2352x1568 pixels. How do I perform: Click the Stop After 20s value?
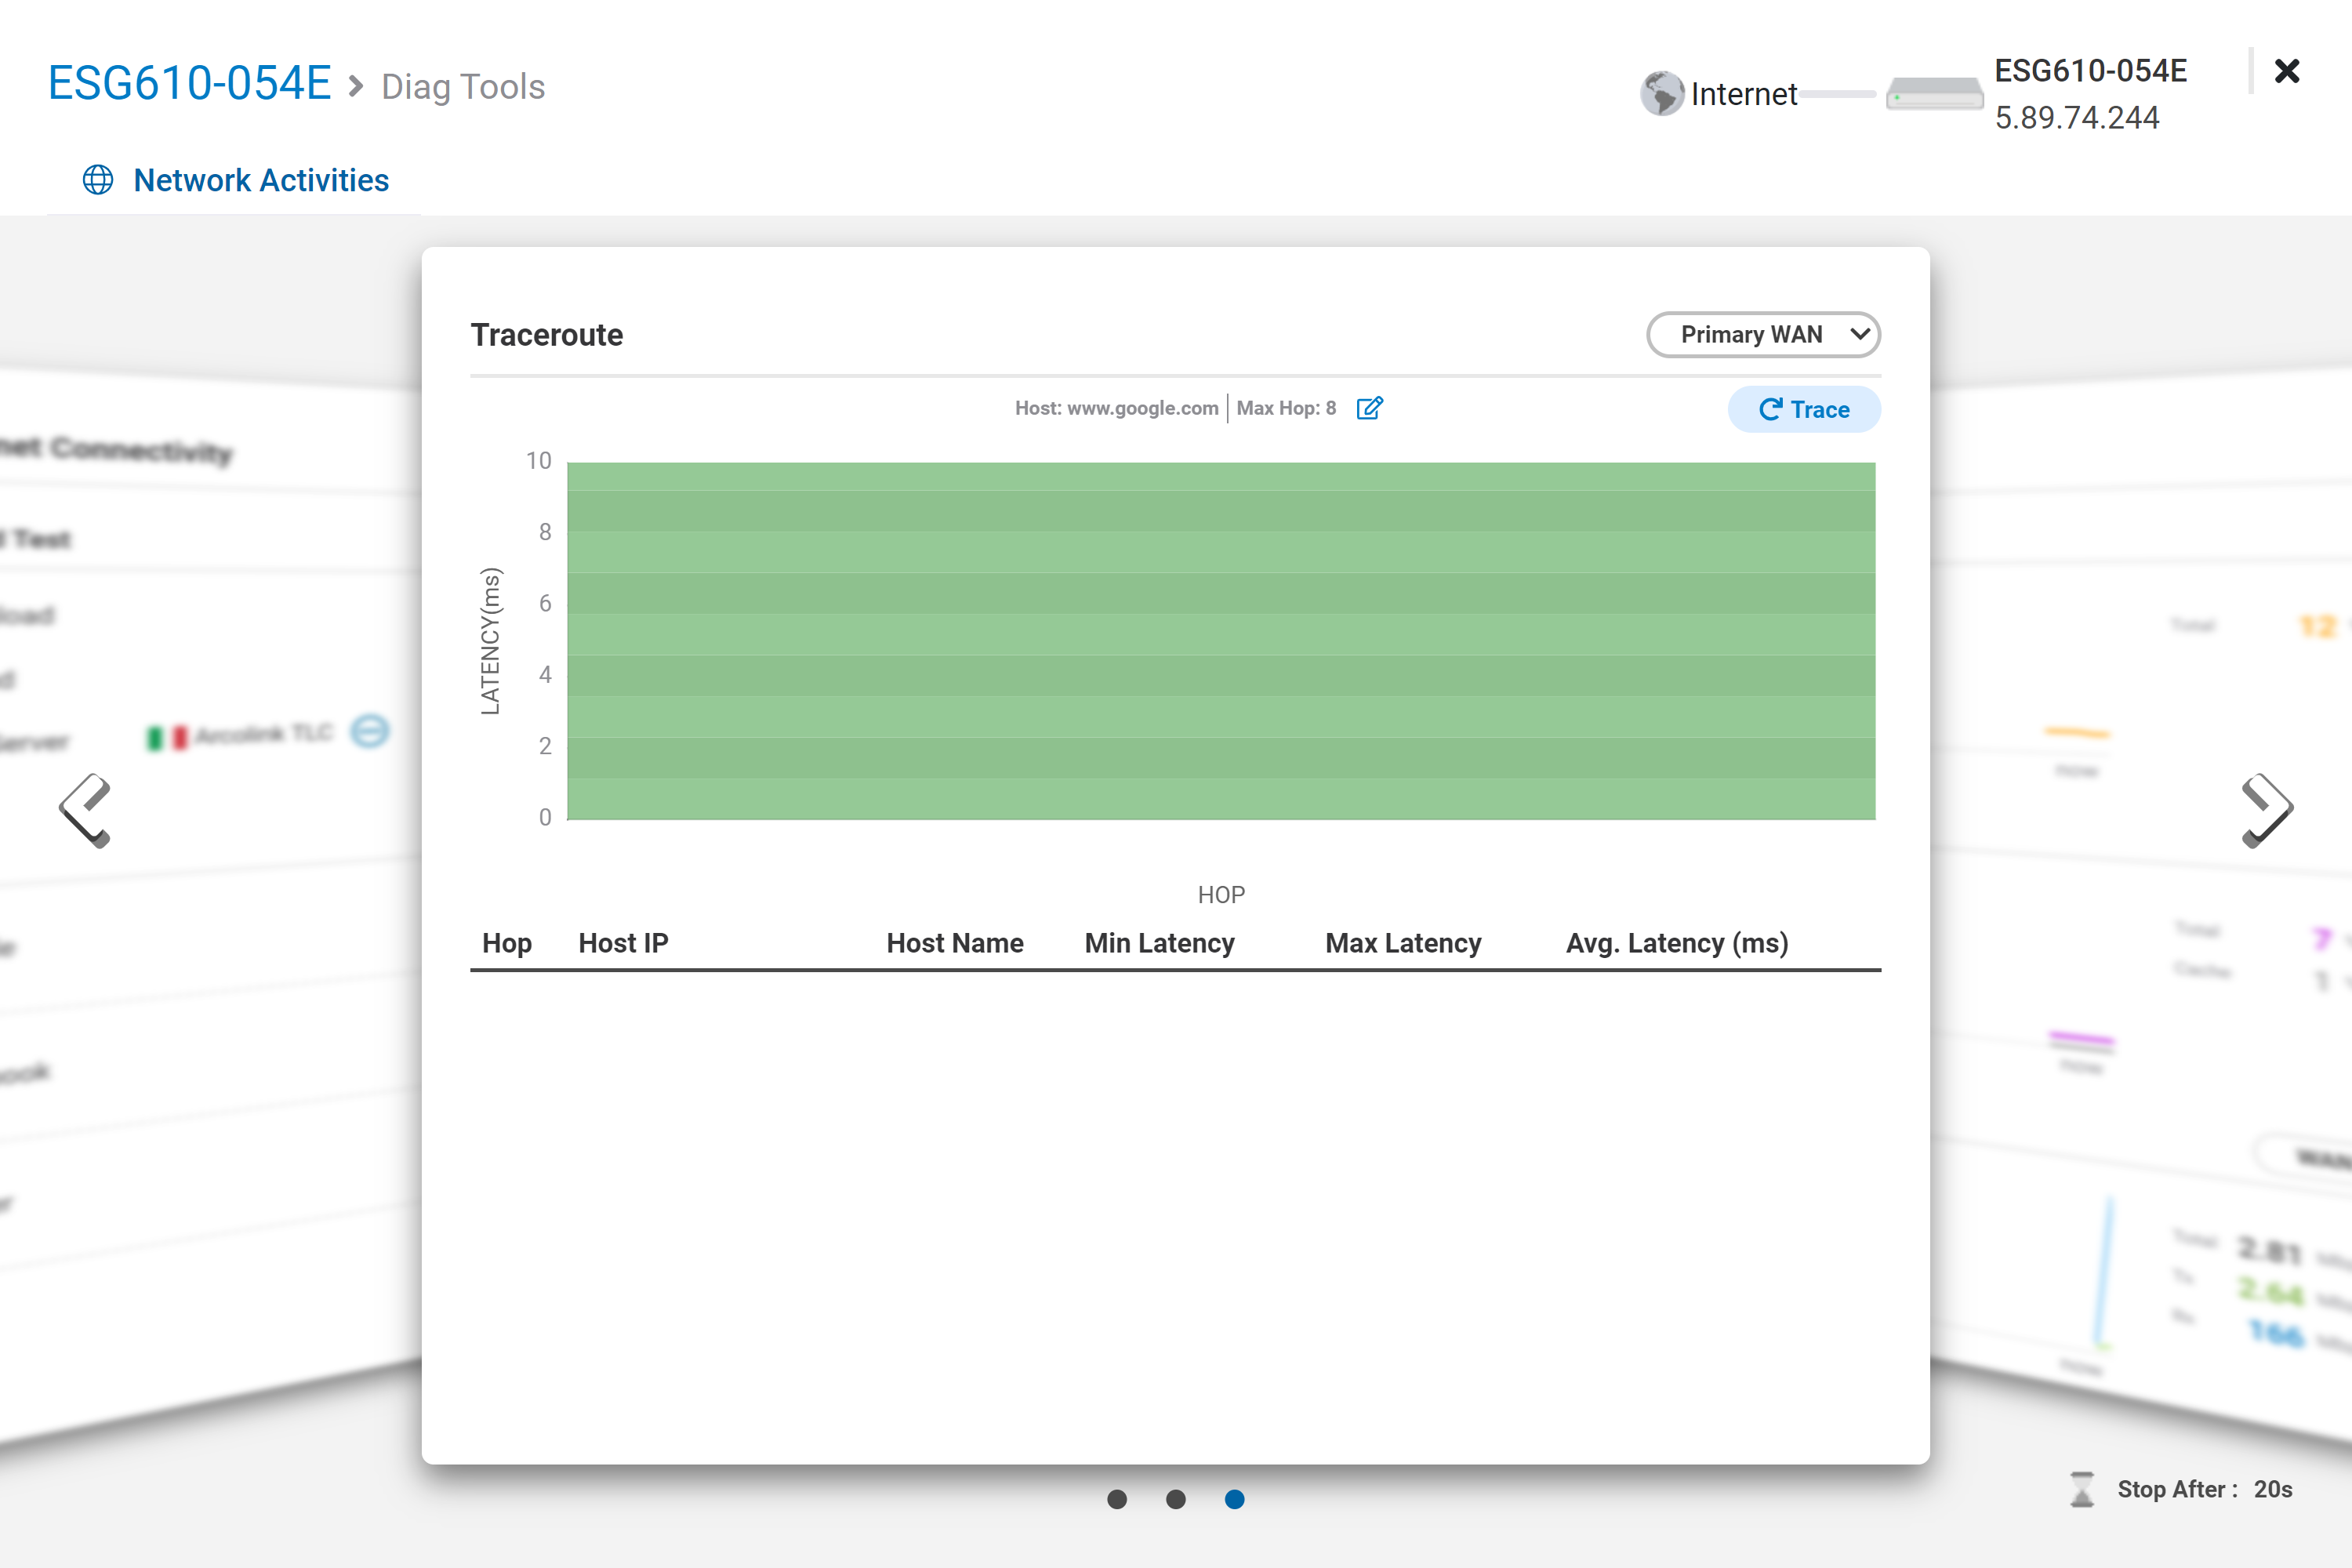pos(2273,1489)
